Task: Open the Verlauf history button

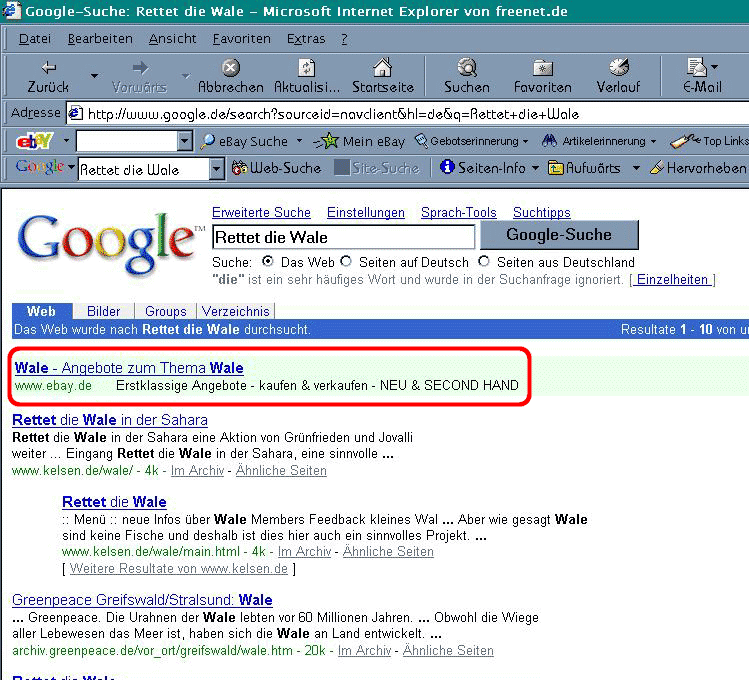Action: click(618, 76)
